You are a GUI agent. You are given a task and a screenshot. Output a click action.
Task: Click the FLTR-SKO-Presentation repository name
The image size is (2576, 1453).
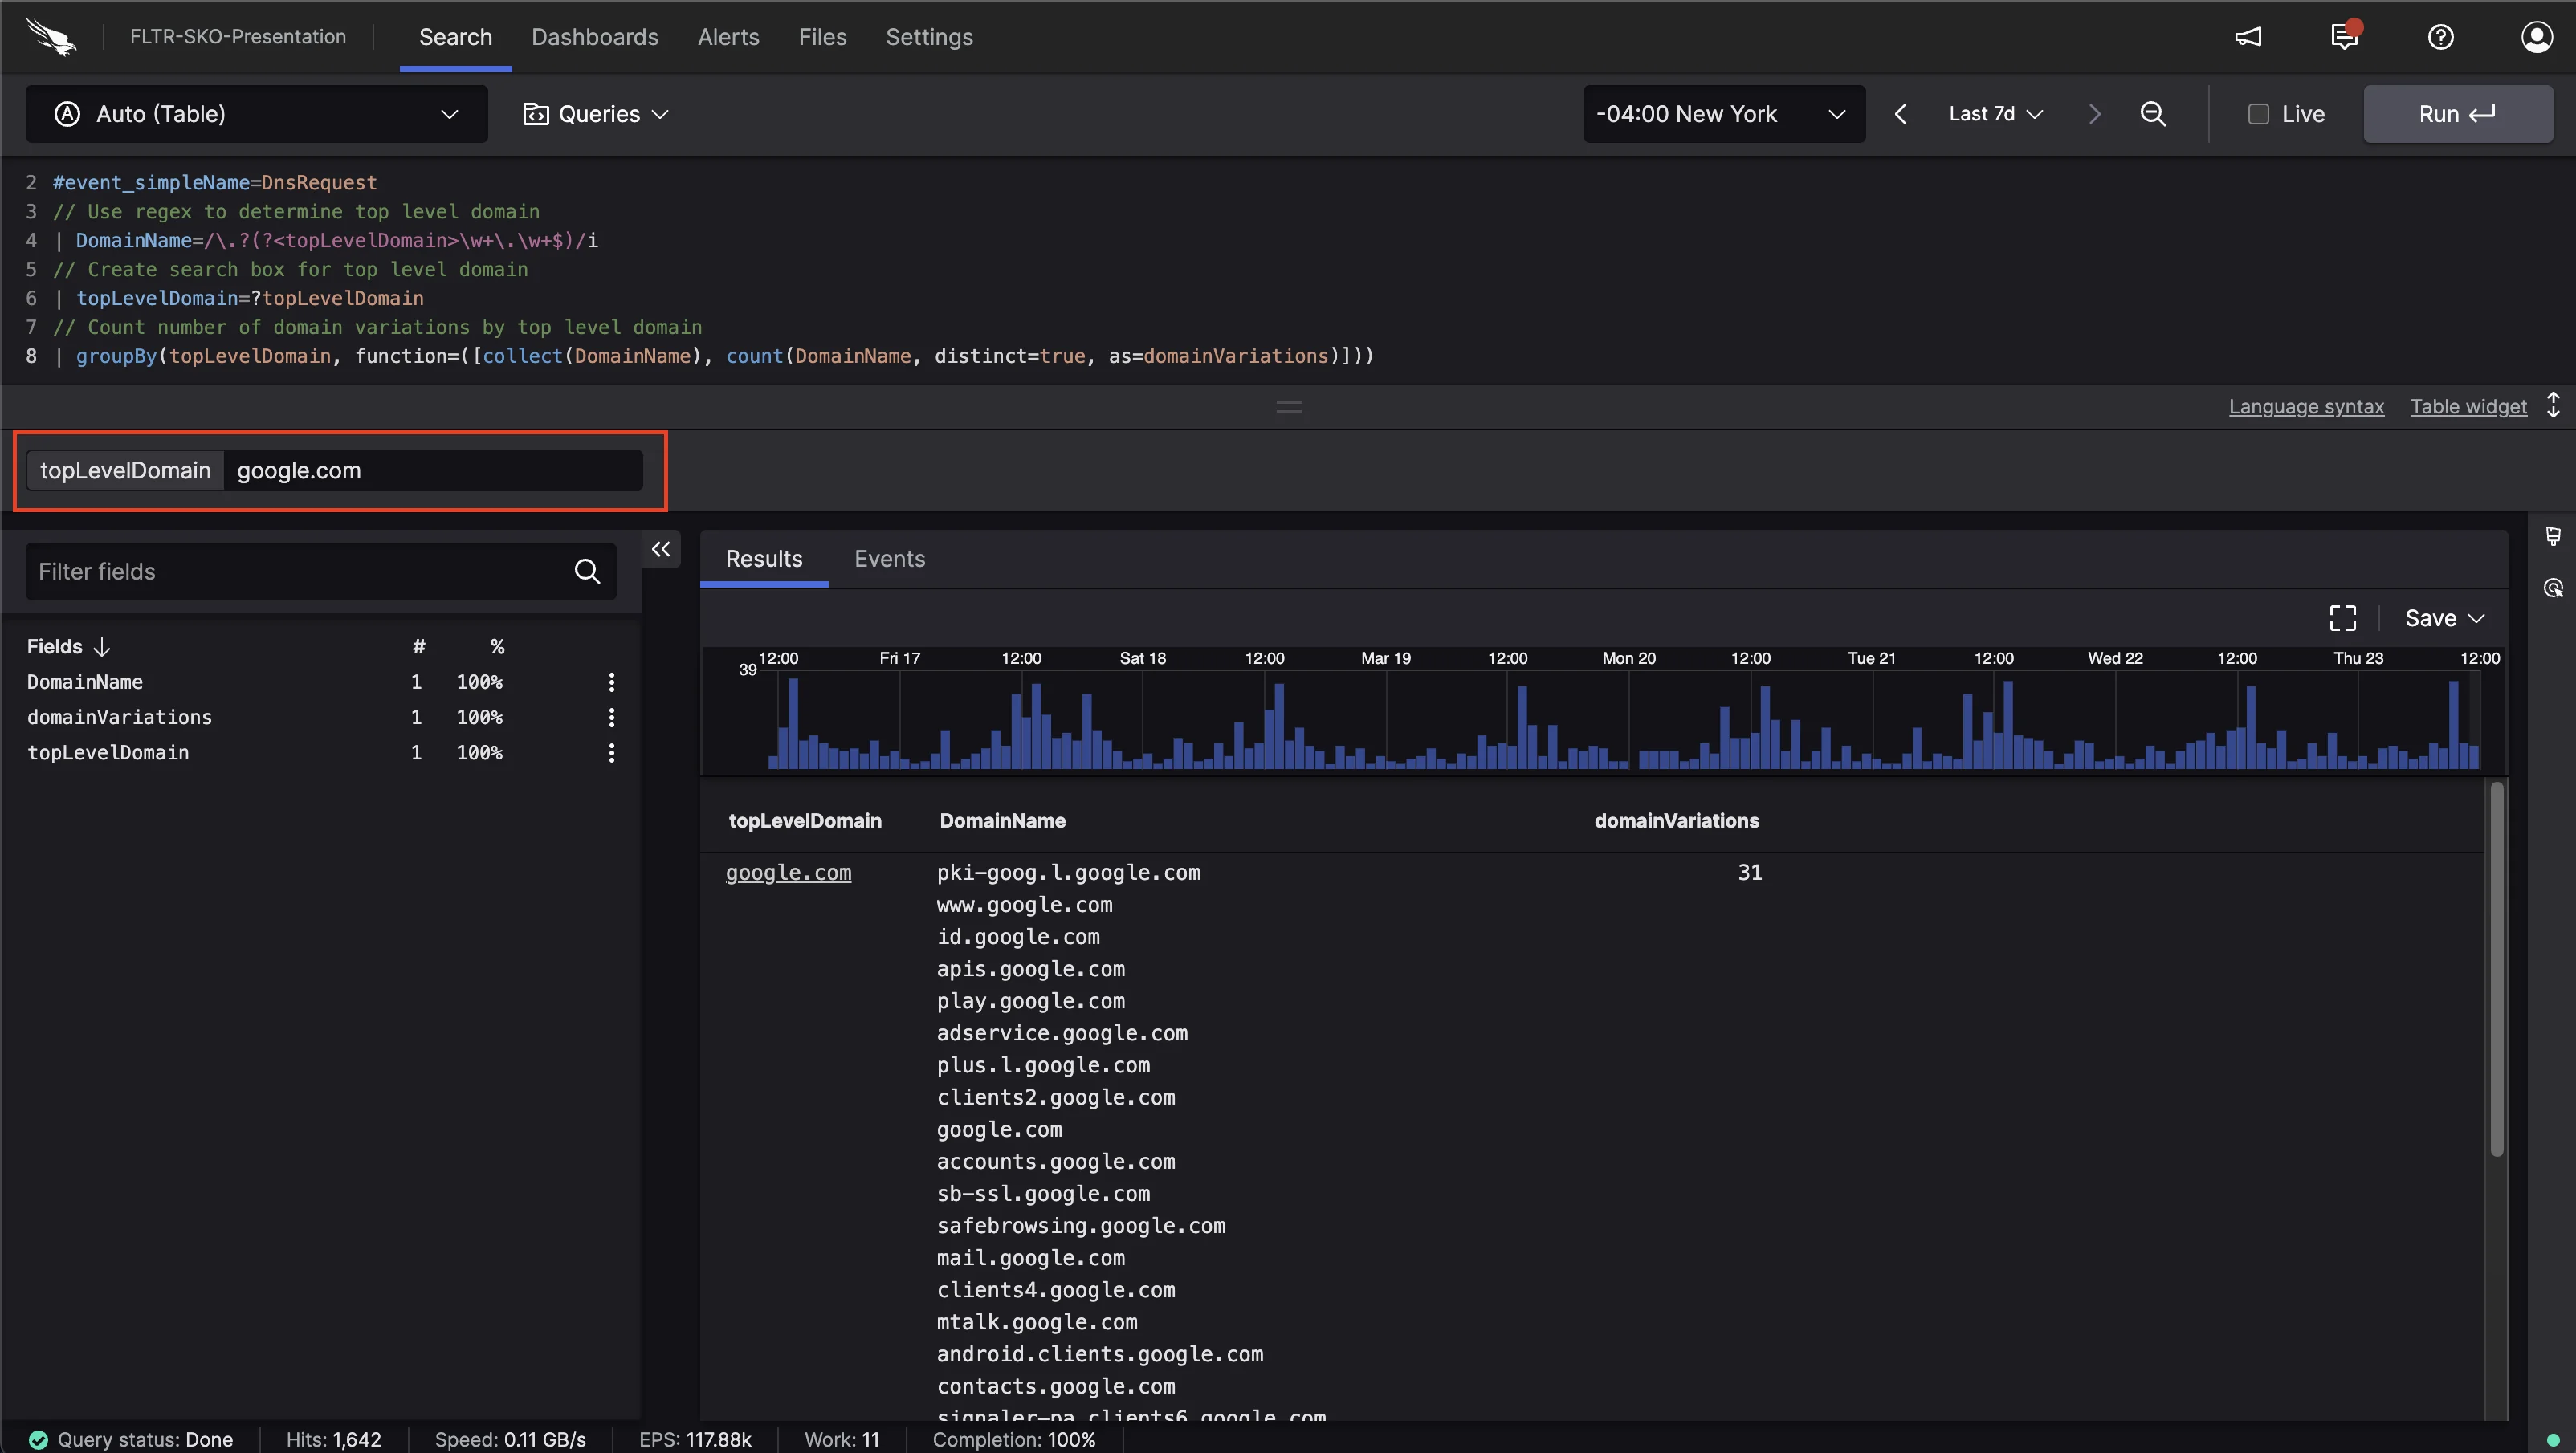pyautogui.click(x=238, y=37)
